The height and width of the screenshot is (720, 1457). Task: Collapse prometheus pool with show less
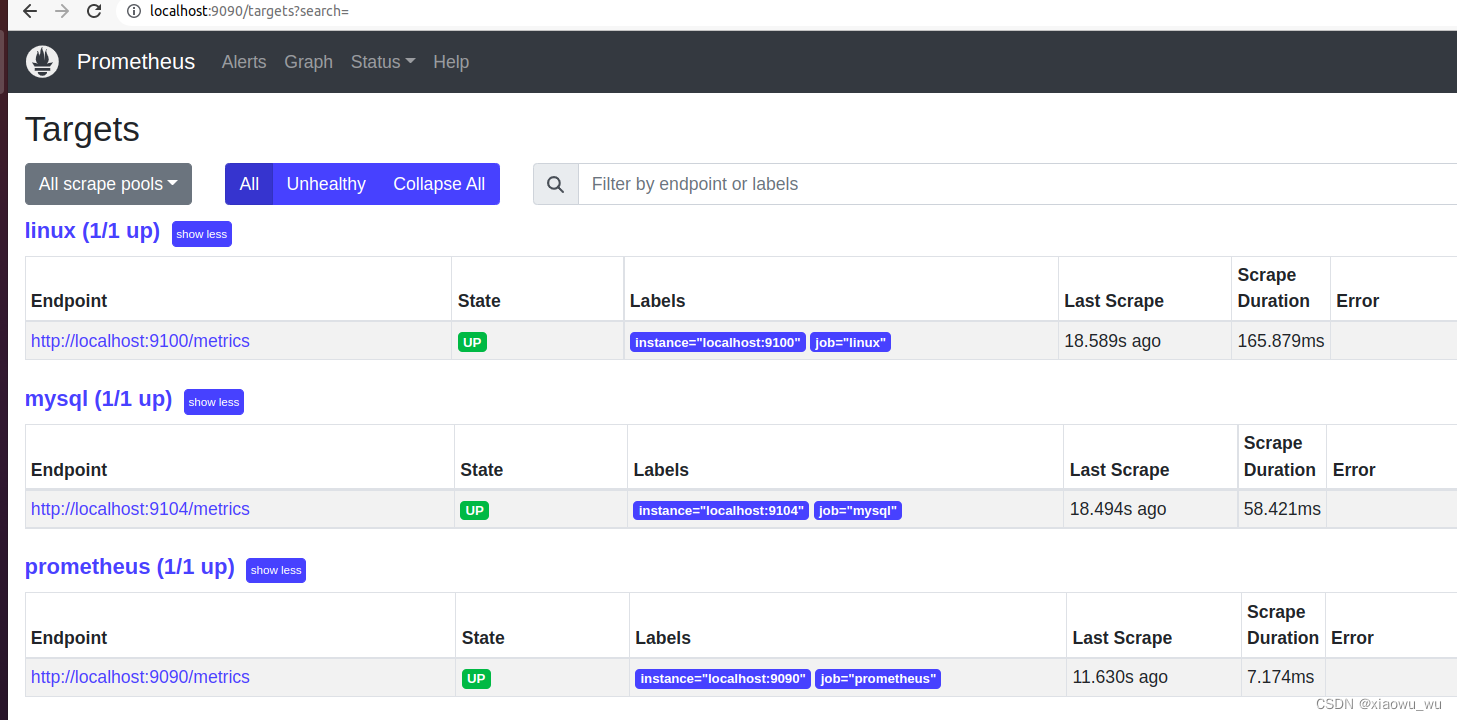coord(276,570)
